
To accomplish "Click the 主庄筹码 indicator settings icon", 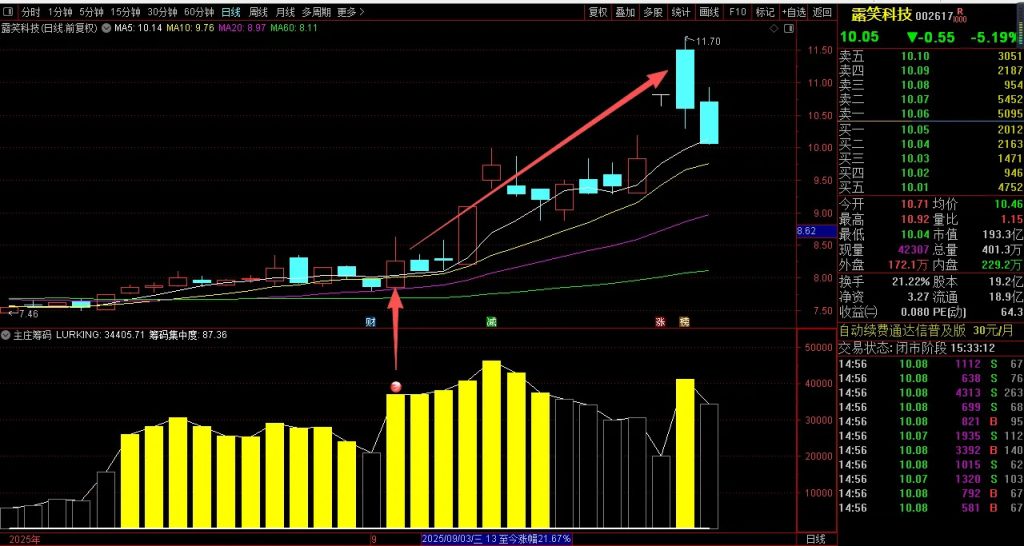I will tap(6, 335).
